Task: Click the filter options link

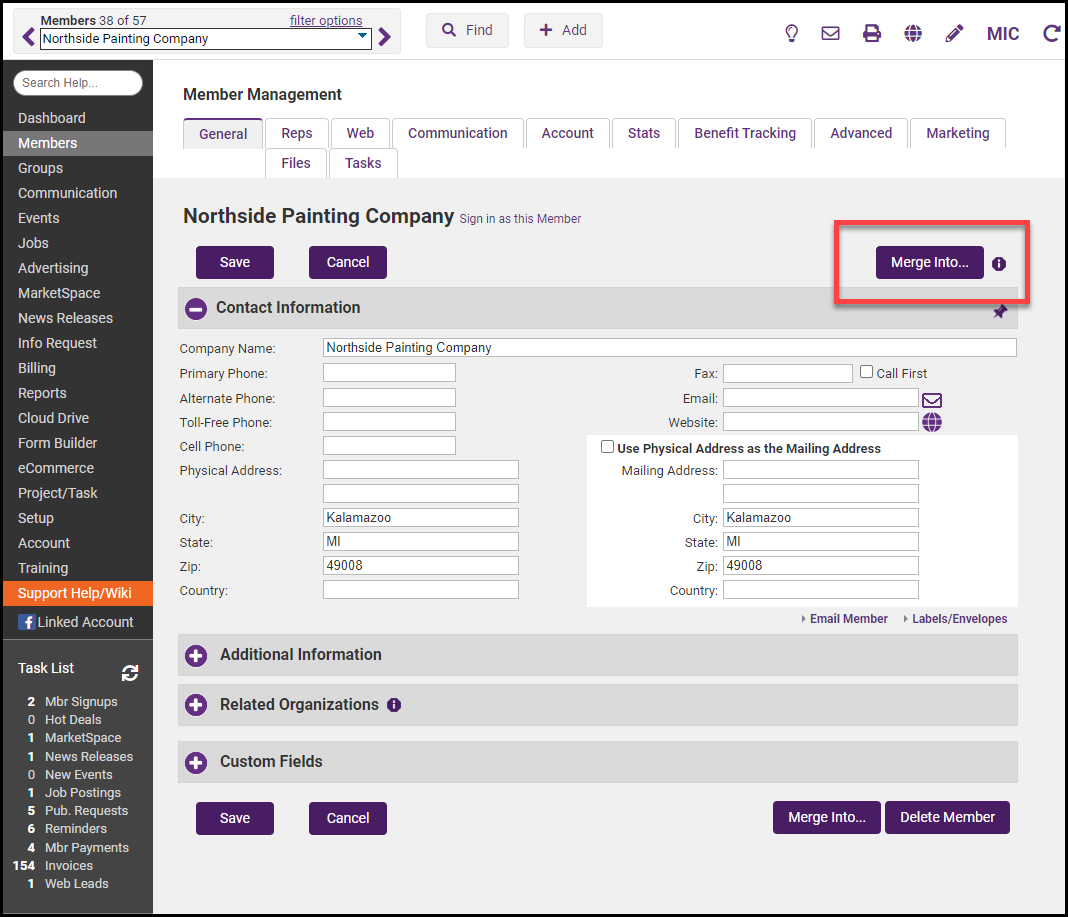Action: pyautogui.click(x=326, y=20)
